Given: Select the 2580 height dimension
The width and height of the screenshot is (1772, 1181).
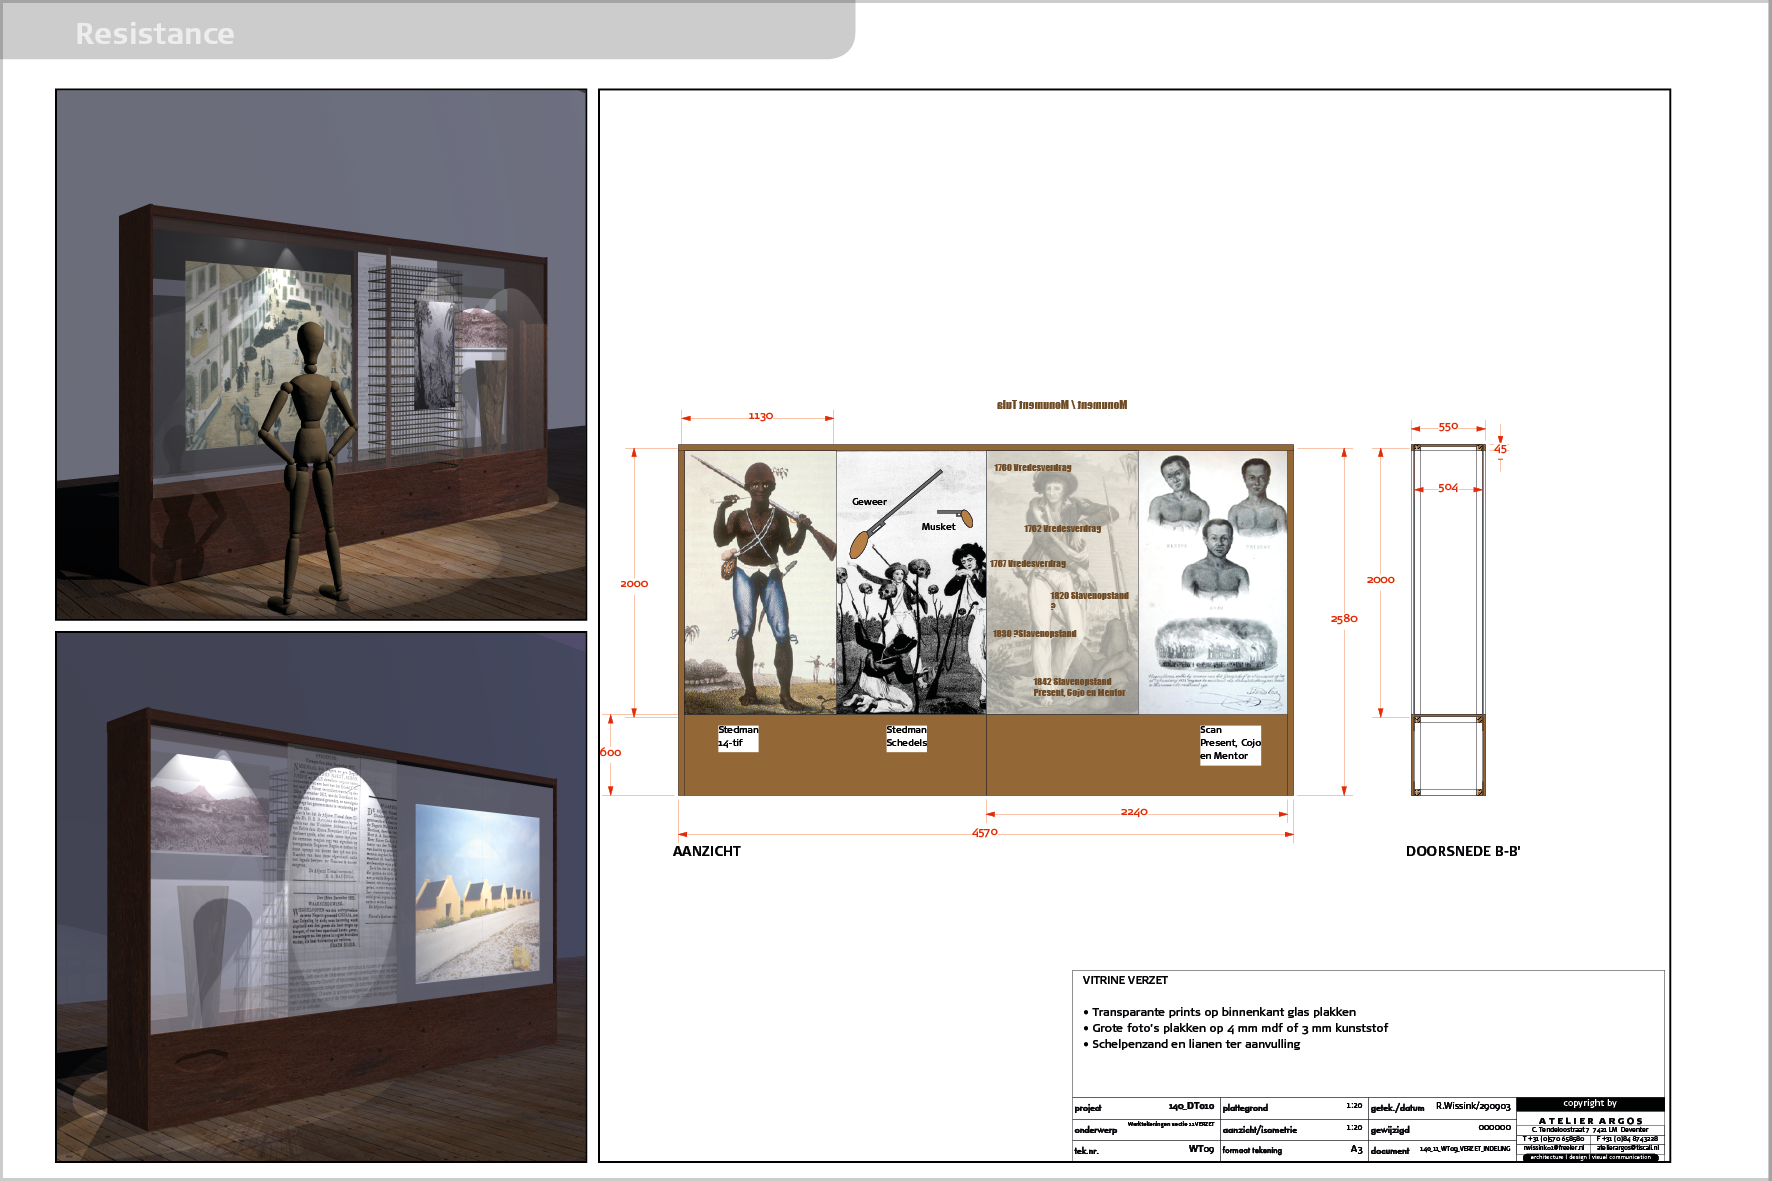Looking at the screenshot, I should [x=1344, y=618].
